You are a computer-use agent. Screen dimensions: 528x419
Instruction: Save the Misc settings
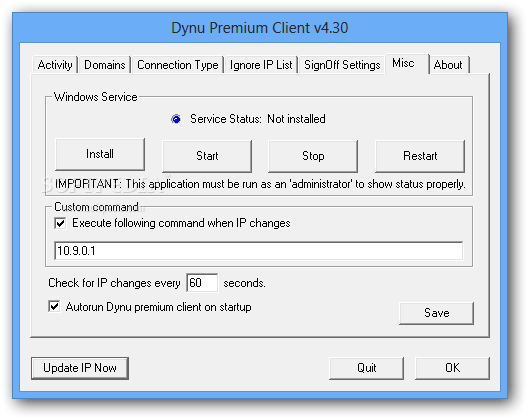(436, 313)
